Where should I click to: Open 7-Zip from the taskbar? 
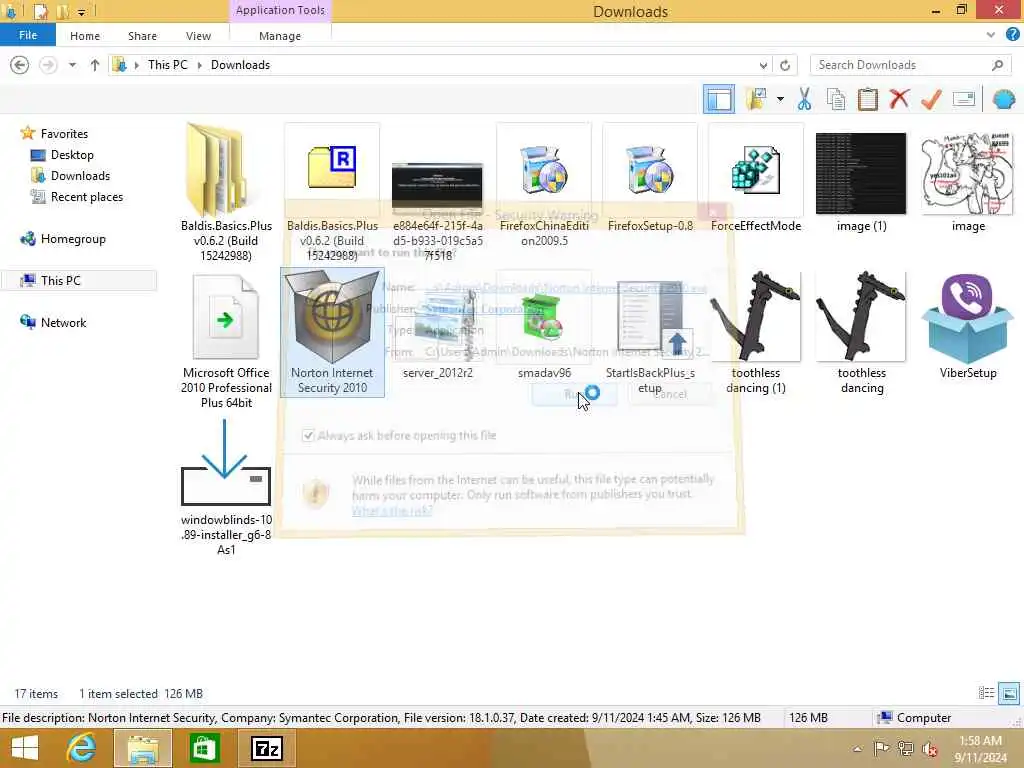[x=266, y=748]
